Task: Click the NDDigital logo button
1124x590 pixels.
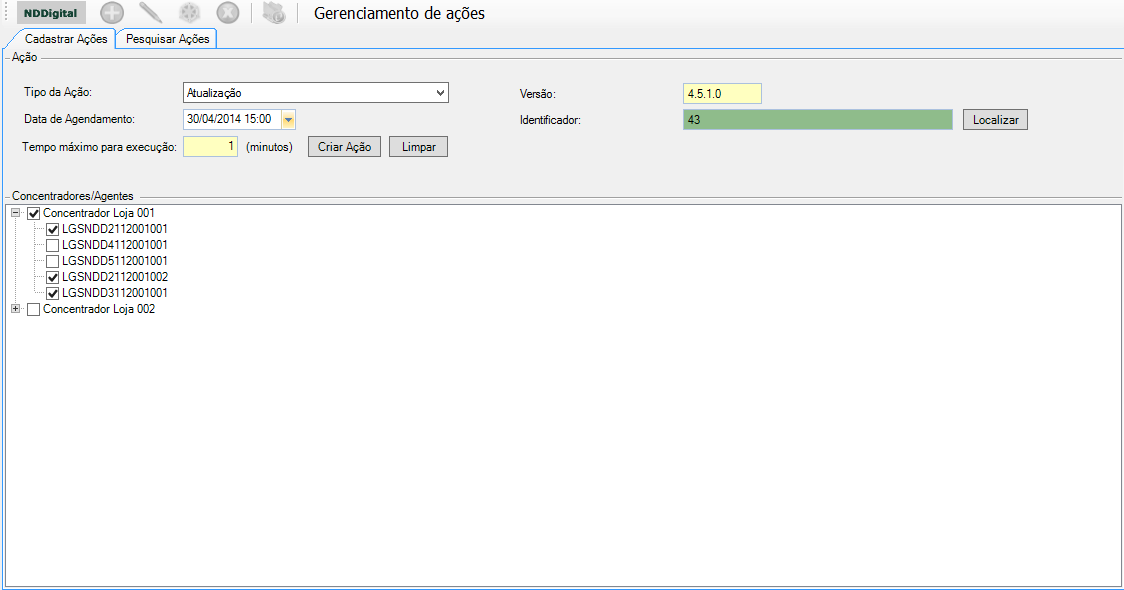Action: point(51,13)
